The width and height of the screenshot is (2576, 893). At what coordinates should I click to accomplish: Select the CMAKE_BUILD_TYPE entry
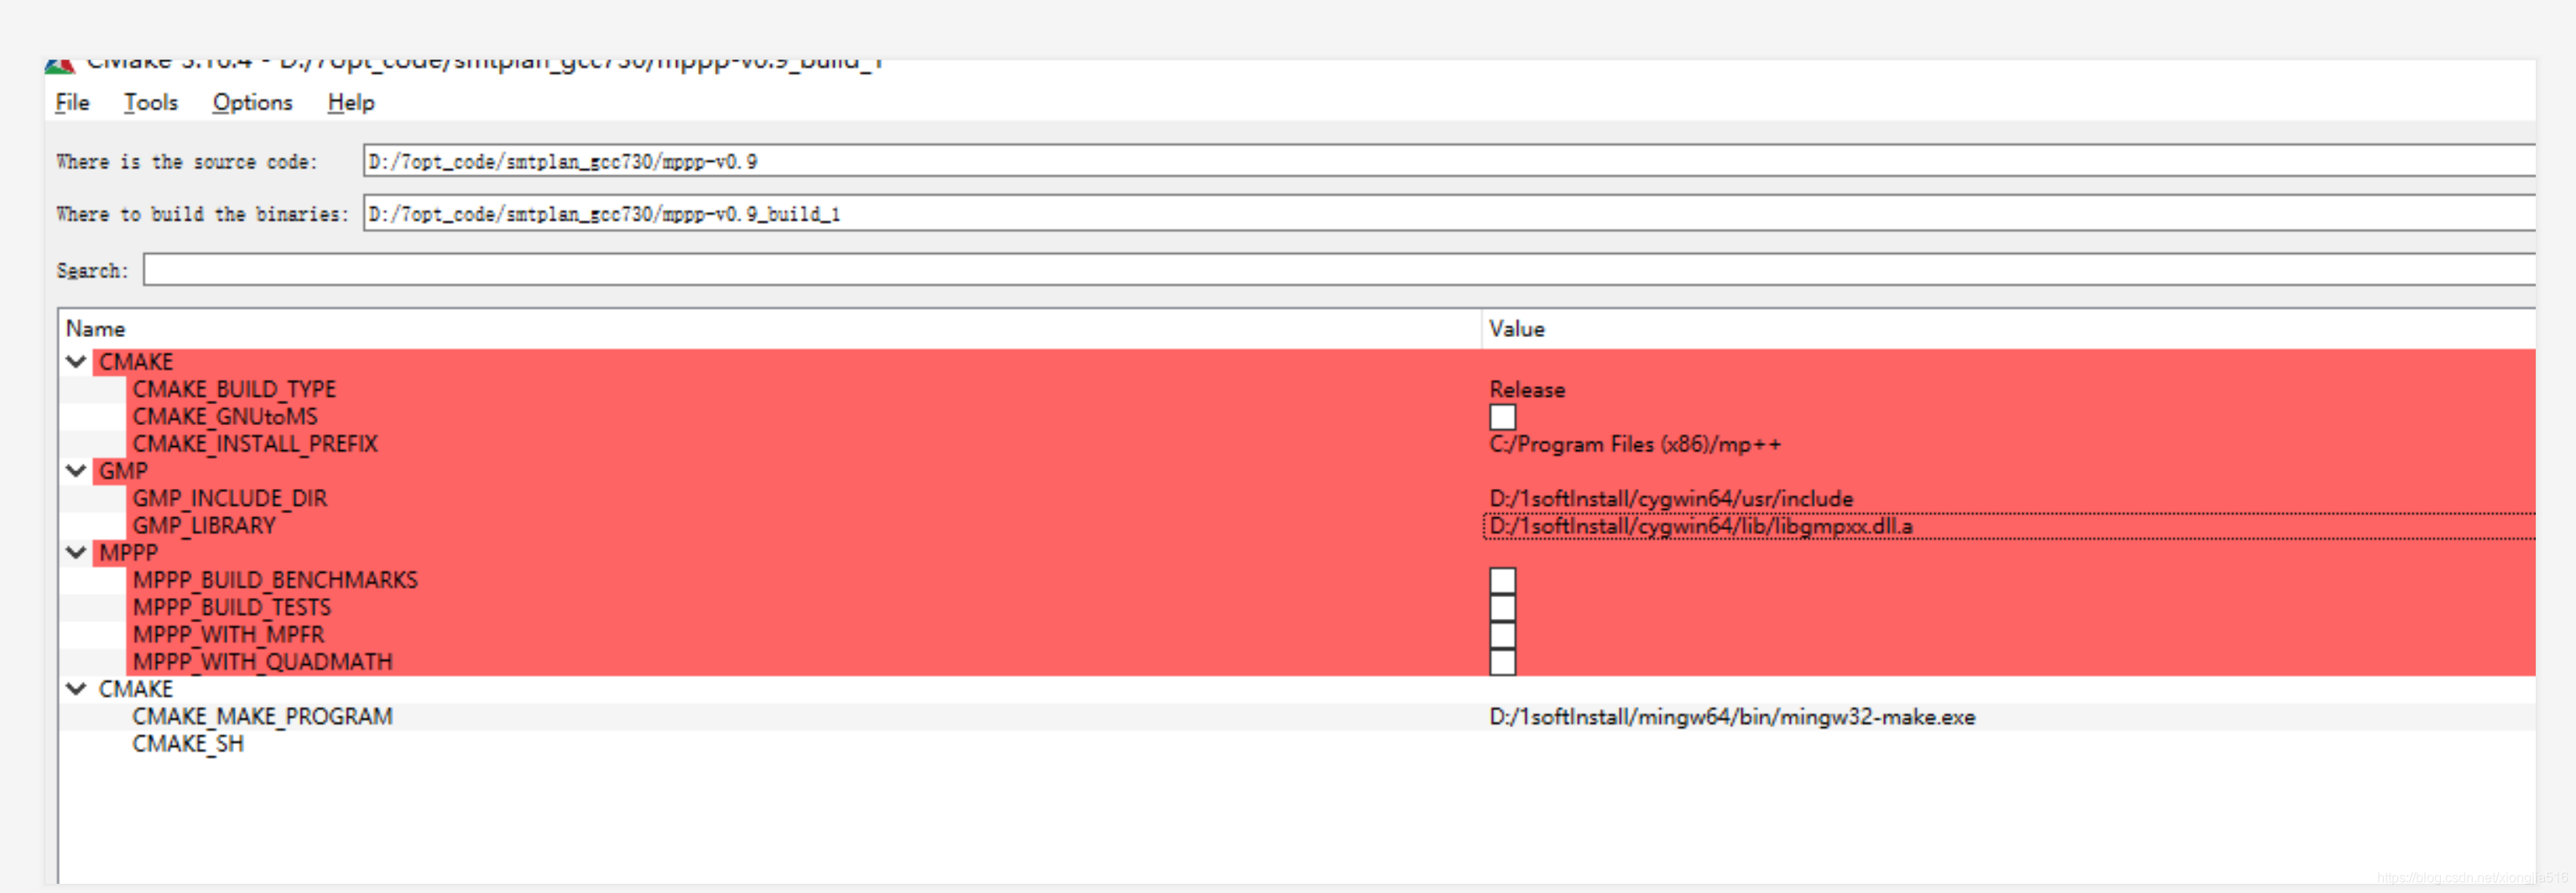tap(235, 389)
